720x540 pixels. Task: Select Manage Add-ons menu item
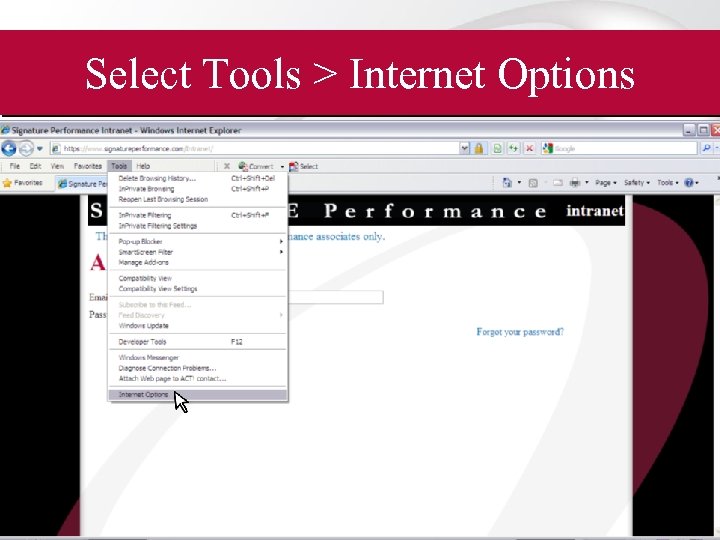click(x=197, y=262)
